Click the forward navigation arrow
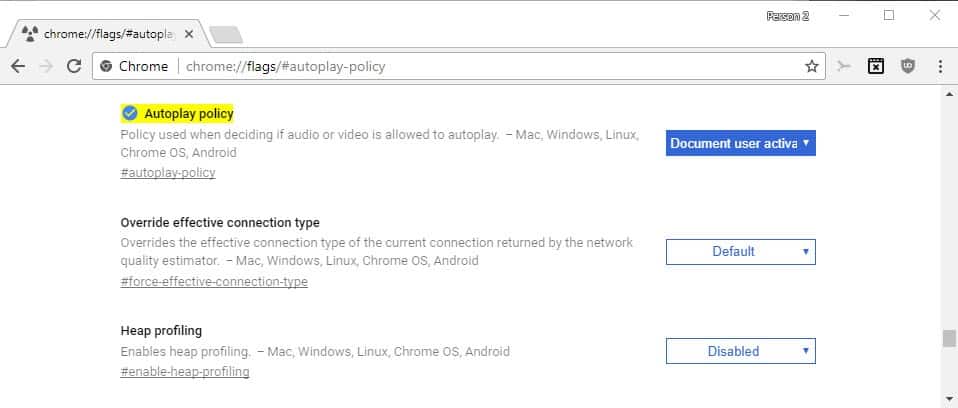The image size is (958, 408). click(x=46, y=67)
